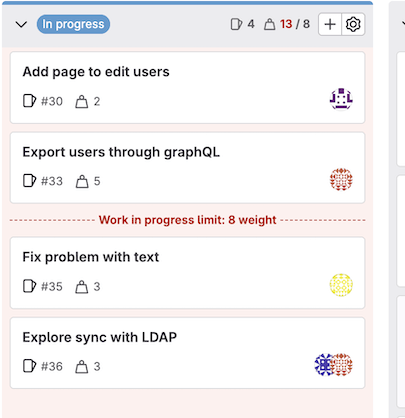
Task: Click the In progress list label
Action: tap(73, 24)
